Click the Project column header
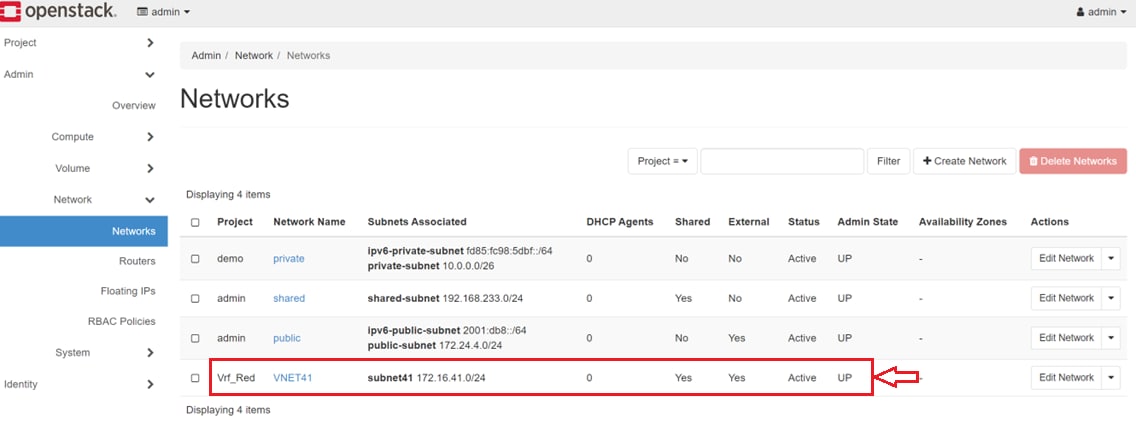This screenshot has width=1136, height=436. point(235,222)
